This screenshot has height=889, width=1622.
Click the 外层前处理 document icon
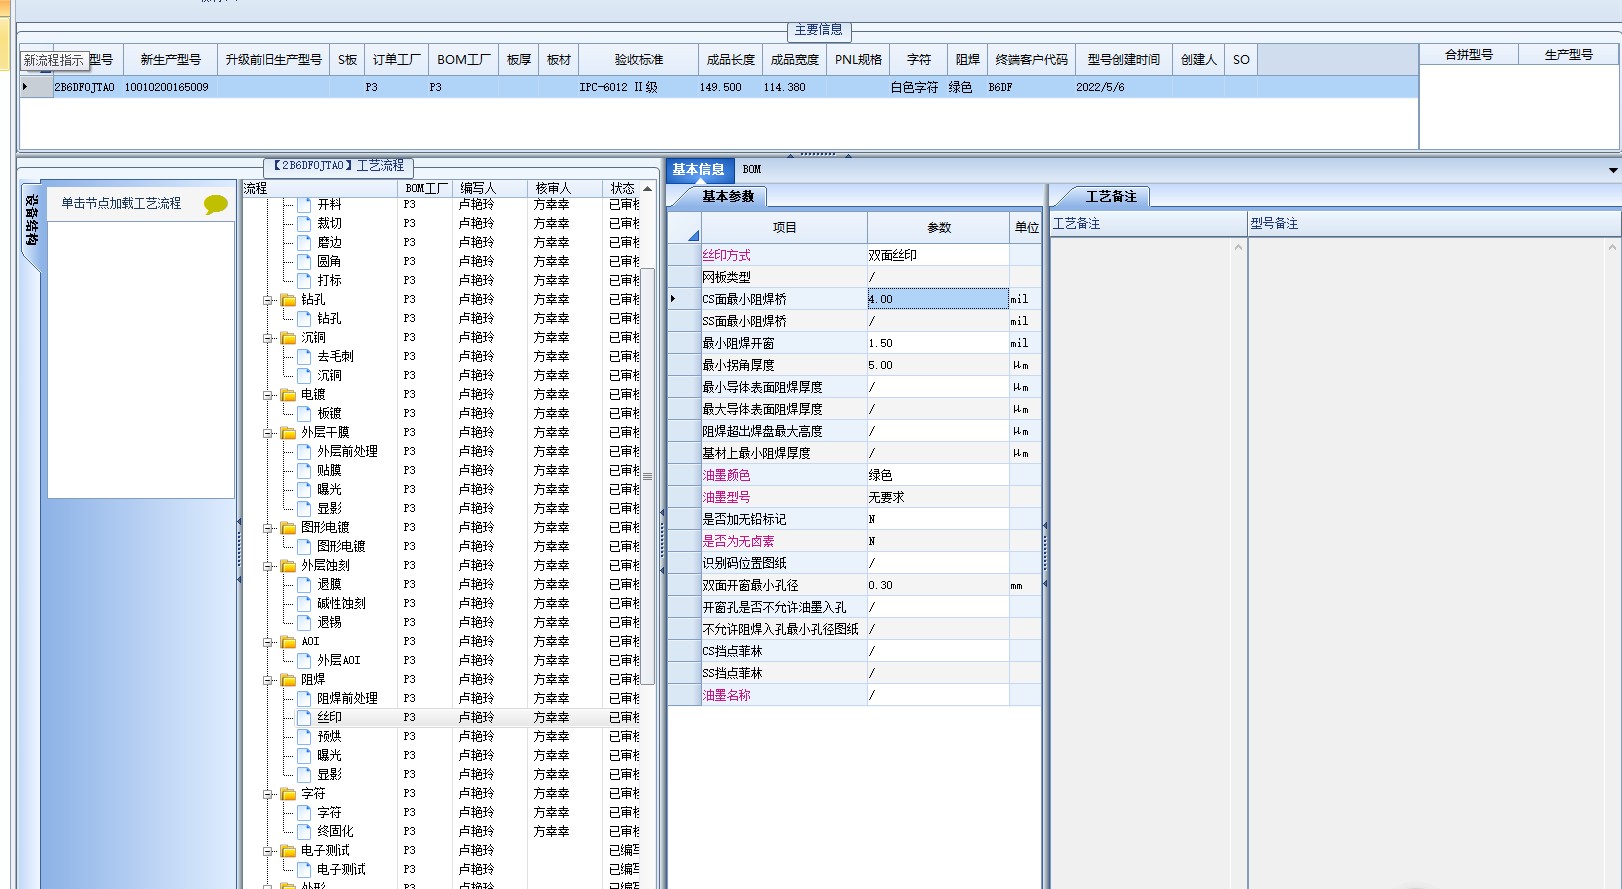tap(304, 451)
